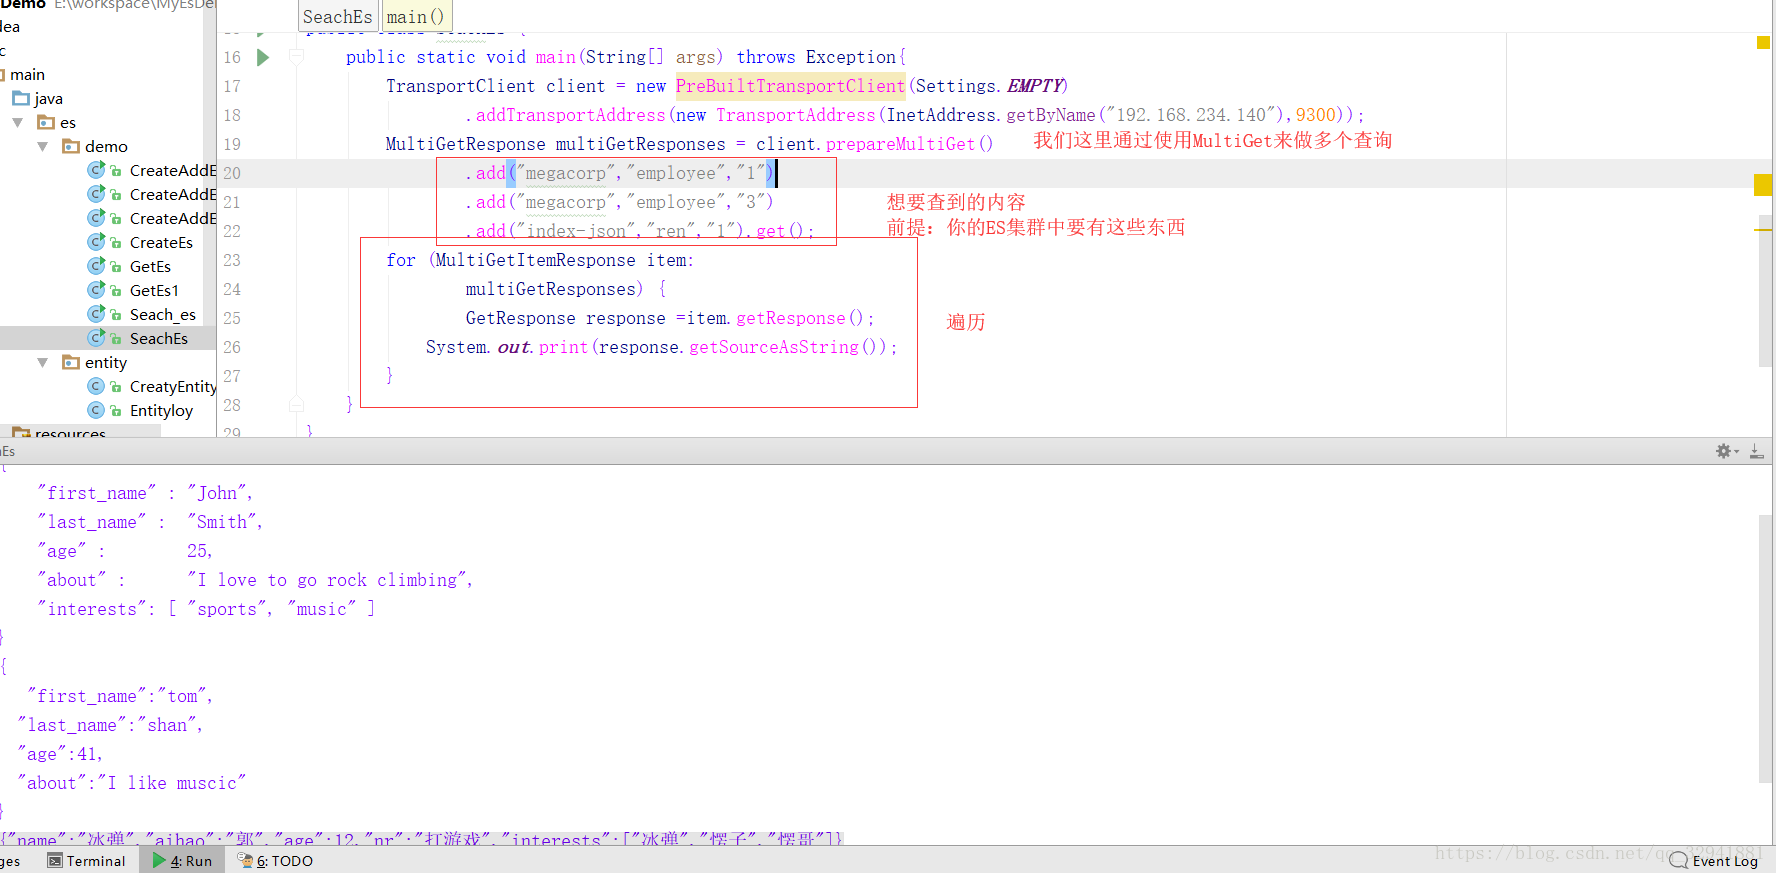1776x873 pixels.
Task: Select the java source folder
Action: [x=48, y=98]
